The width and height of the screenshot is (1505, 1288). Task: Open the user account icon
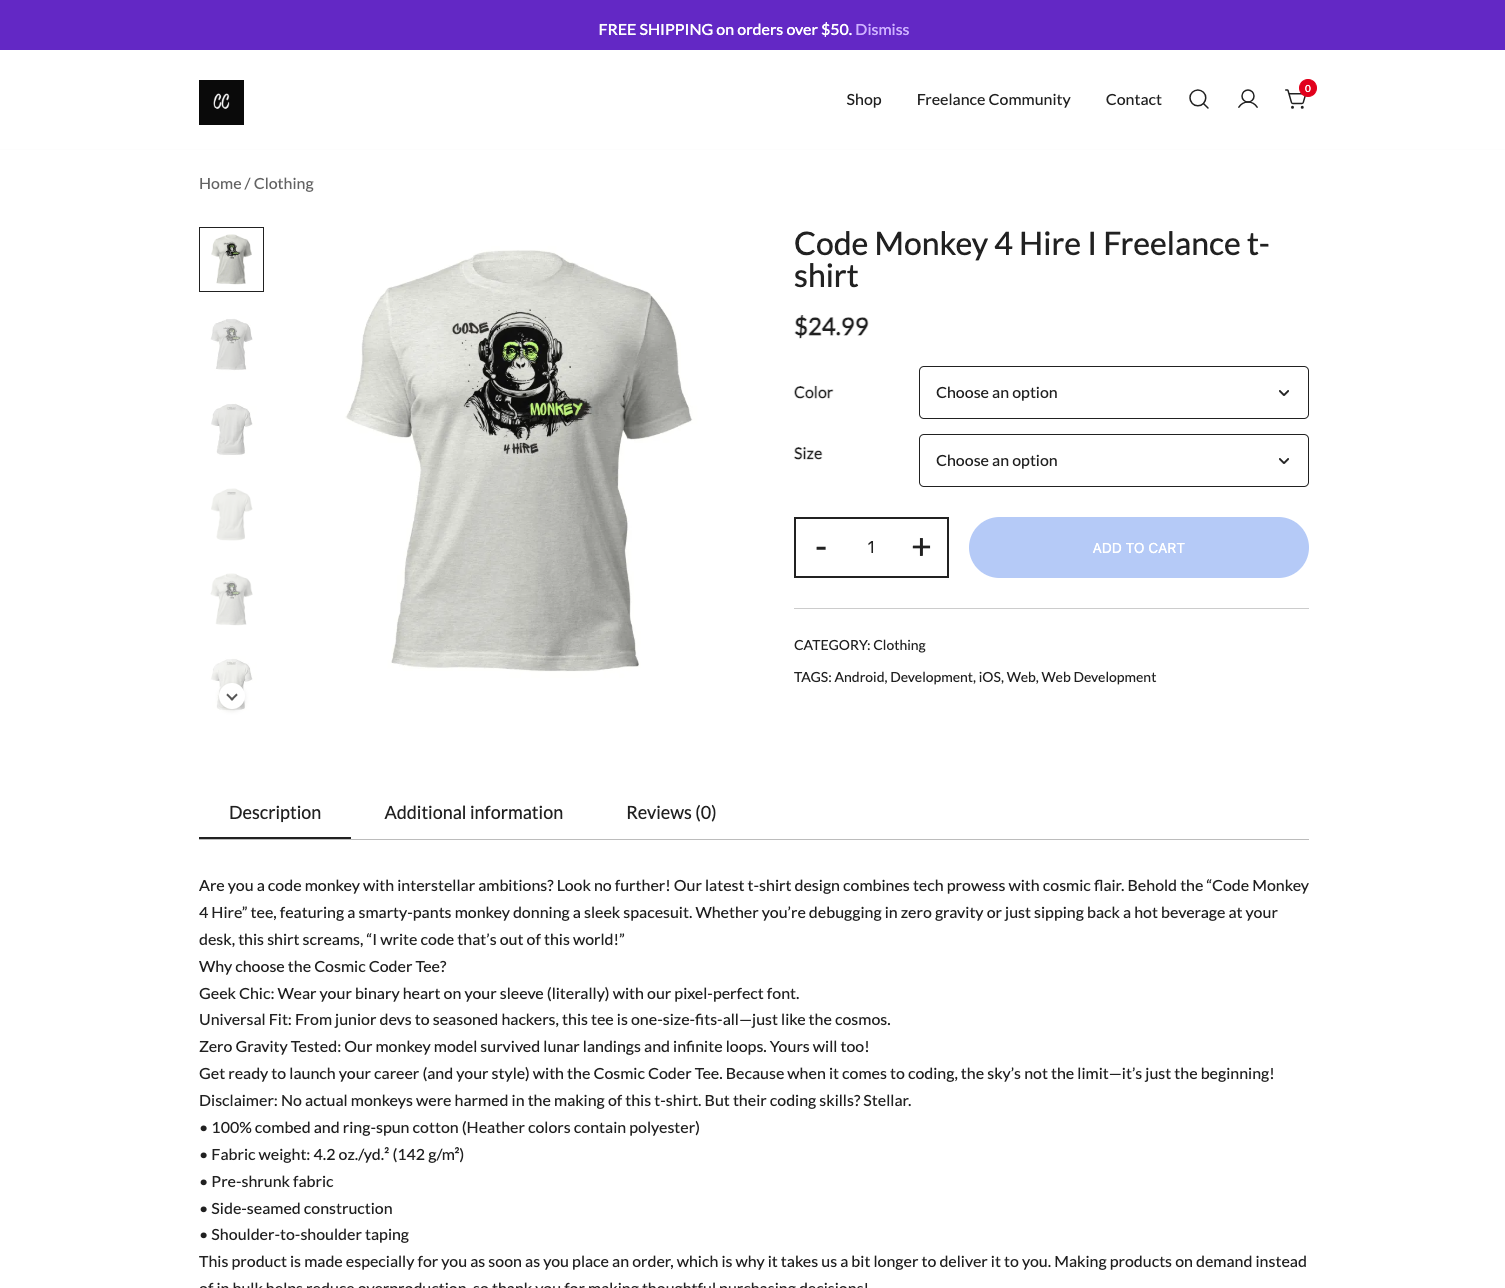1248,99
